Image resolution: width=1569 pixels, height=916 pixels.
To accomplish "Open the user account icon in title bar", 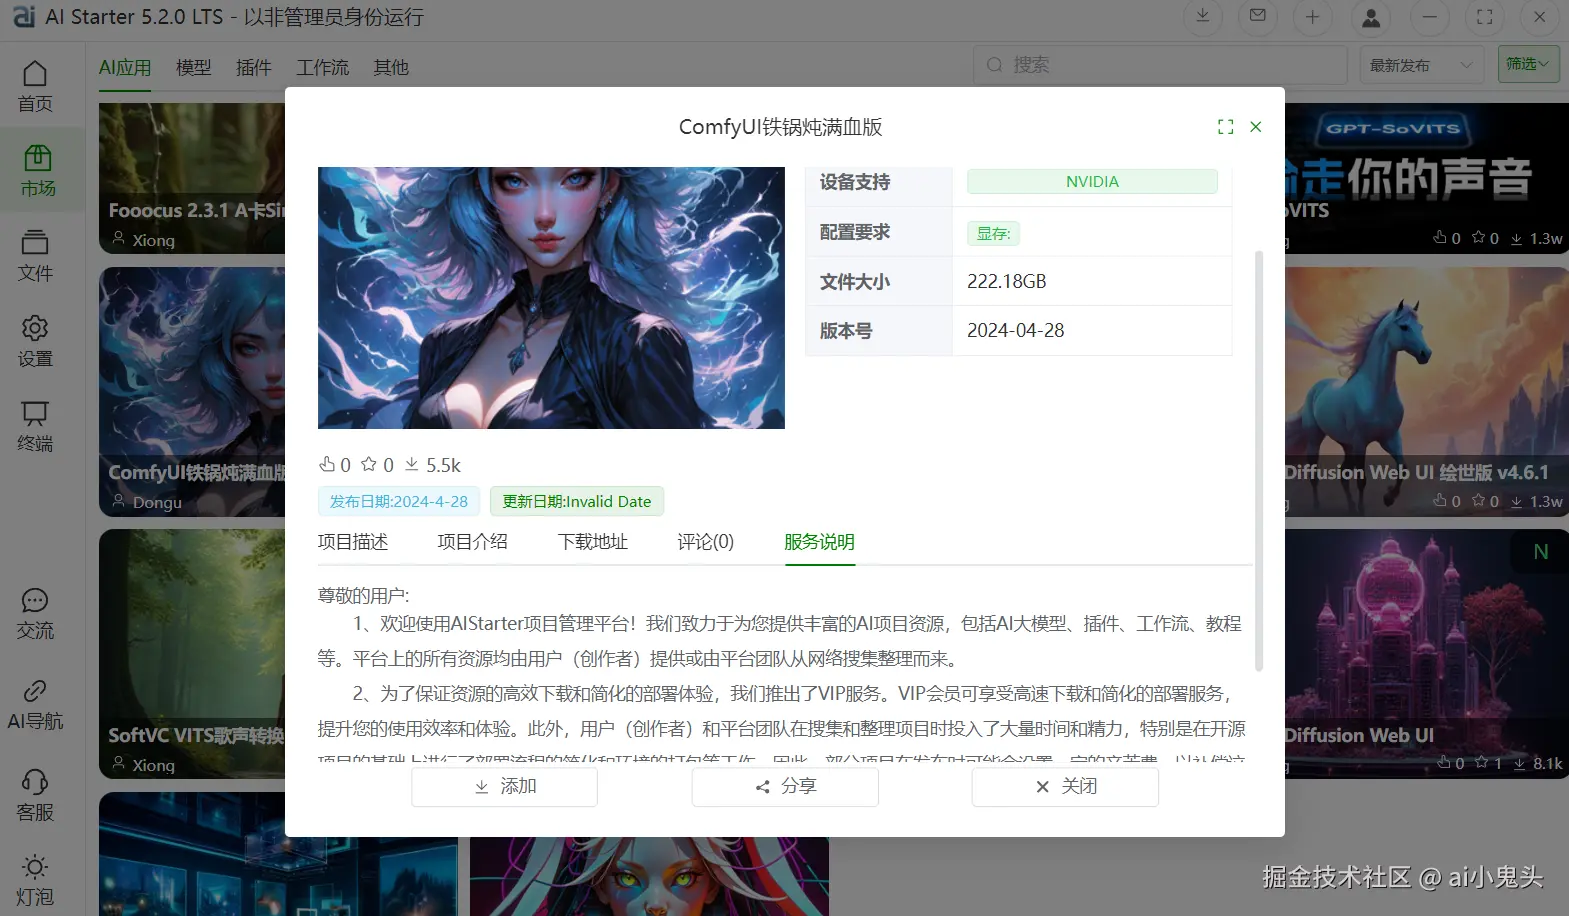I will coord(1371,17).
